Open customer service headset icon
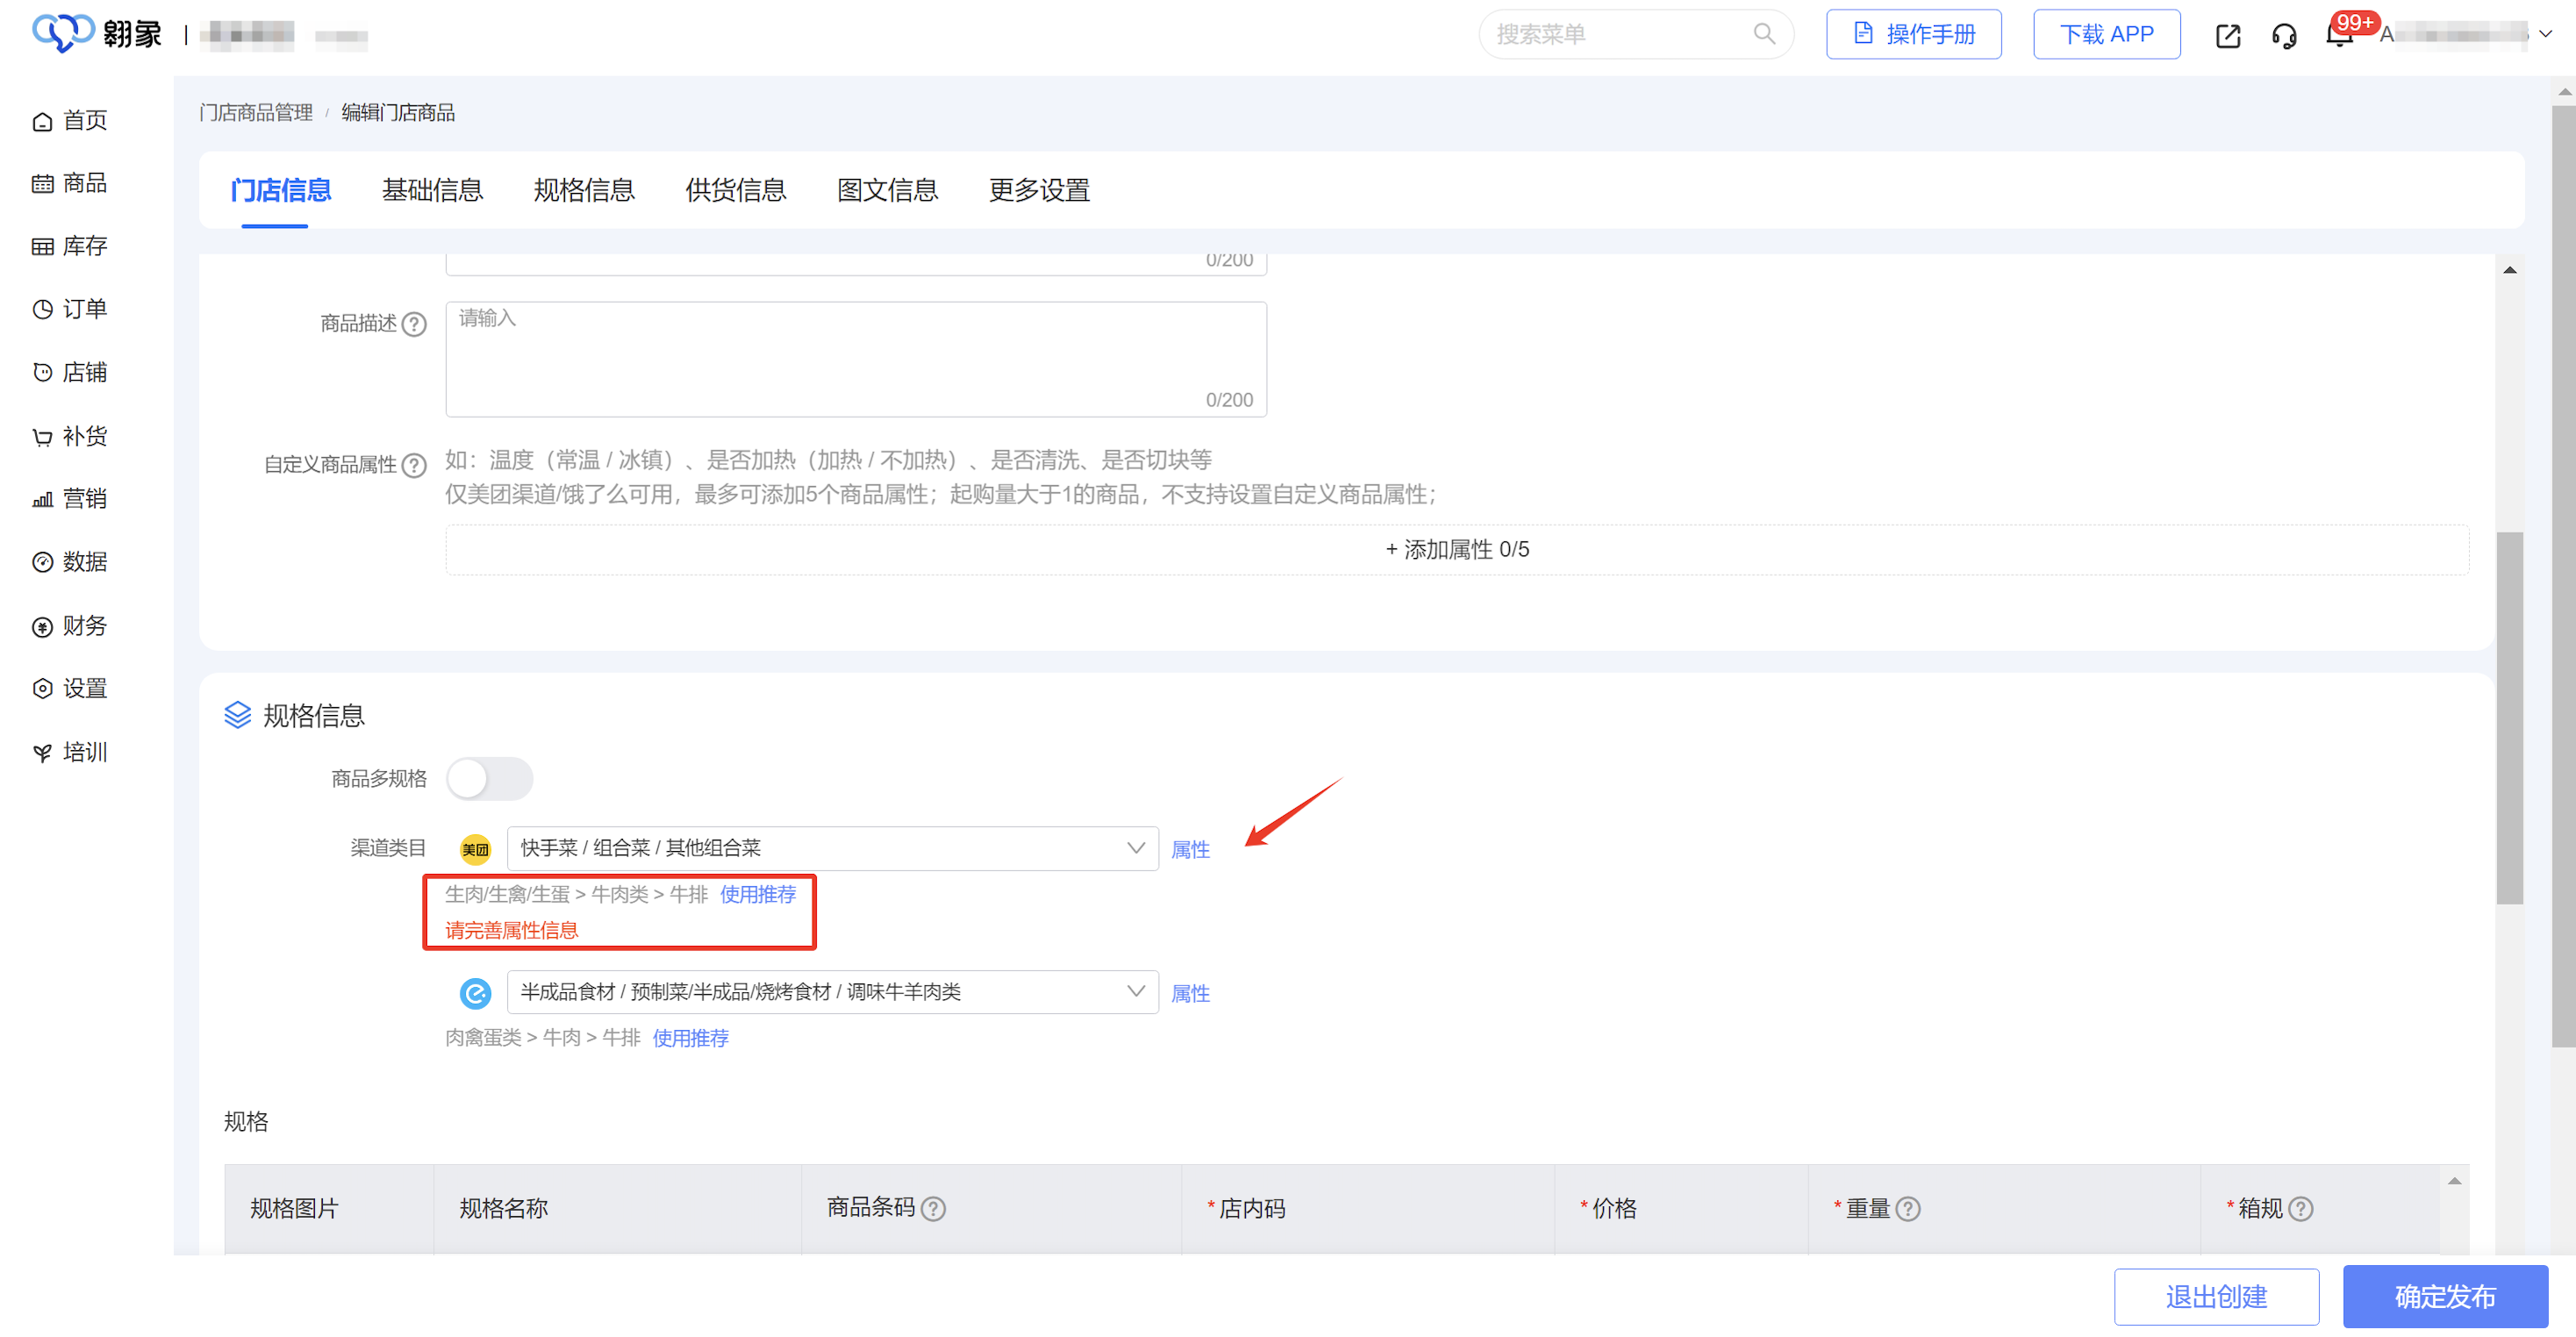 coord(2284,36)
